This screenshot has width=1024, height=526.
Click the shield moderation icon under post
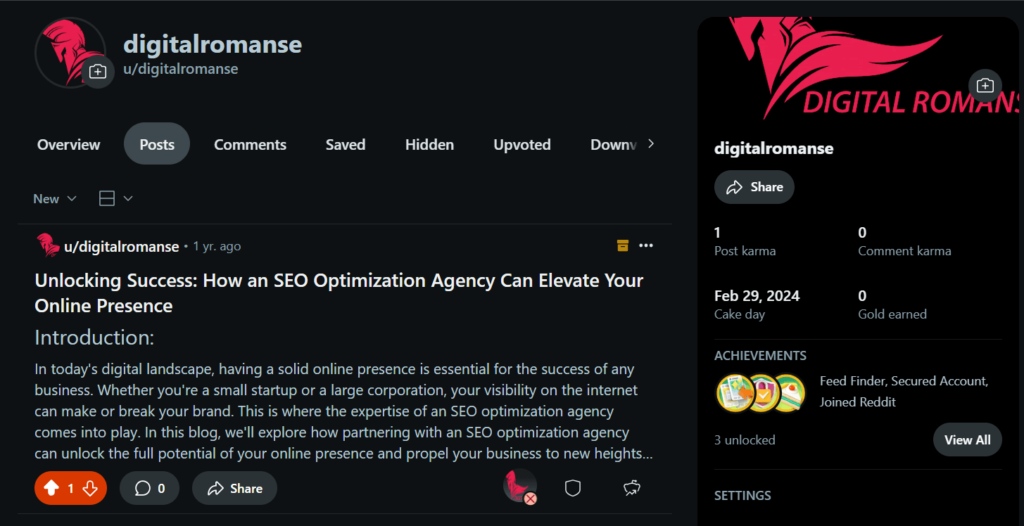coord(573,488)
